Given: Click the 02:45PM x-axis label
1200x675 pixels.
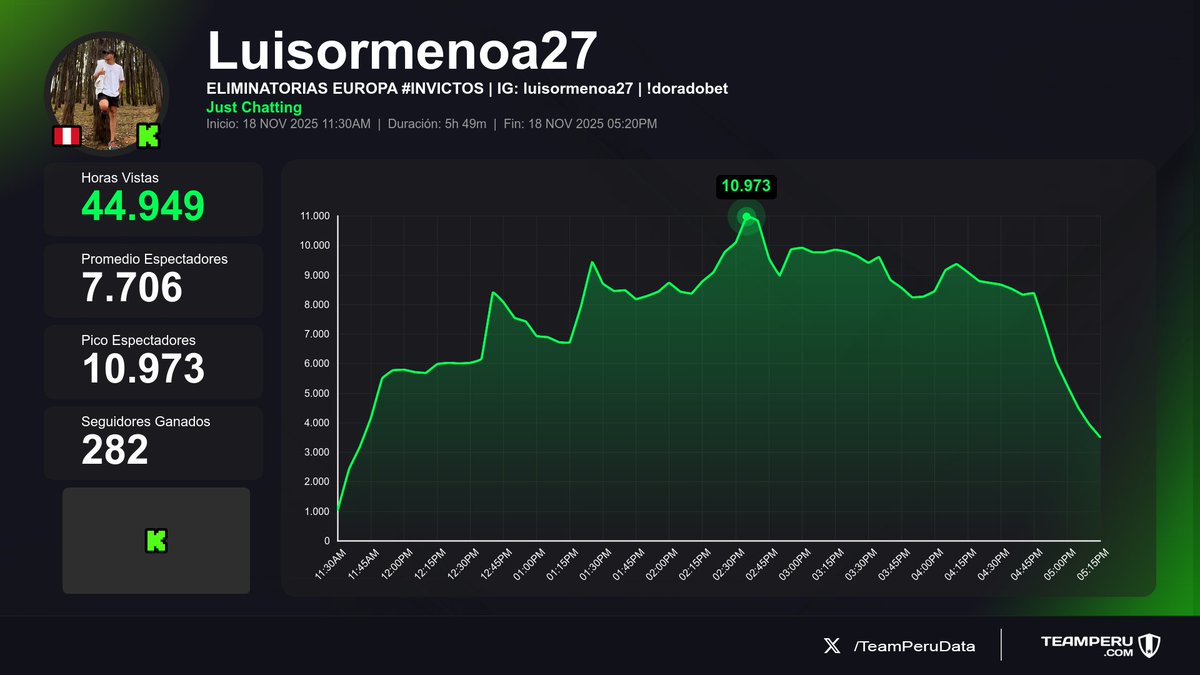Looking at the screenshot, I should (x=763, y=563).
